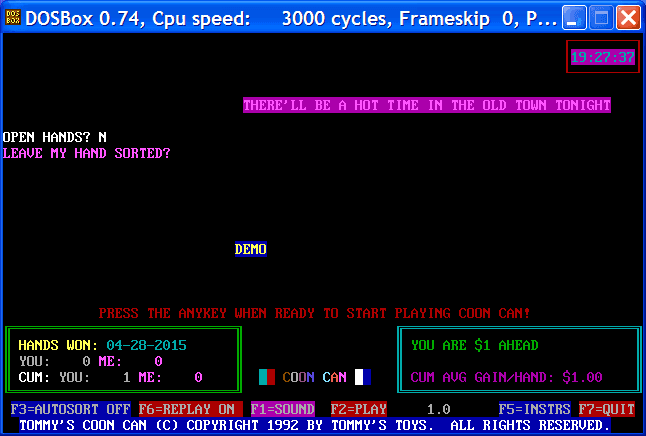Click the YOU ARE $1 AHEAD text
The width and height of the screenshot is (646, 436).
coord(475,345)
